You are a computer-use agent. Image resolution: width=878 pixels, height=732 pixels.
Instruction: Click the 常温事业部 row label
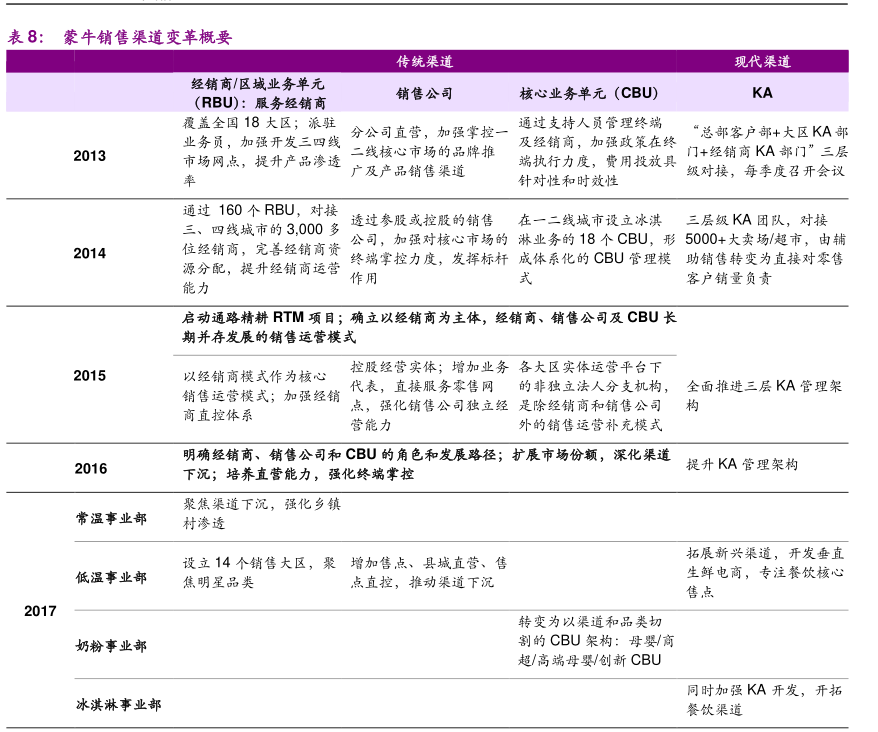click(111, 518)
